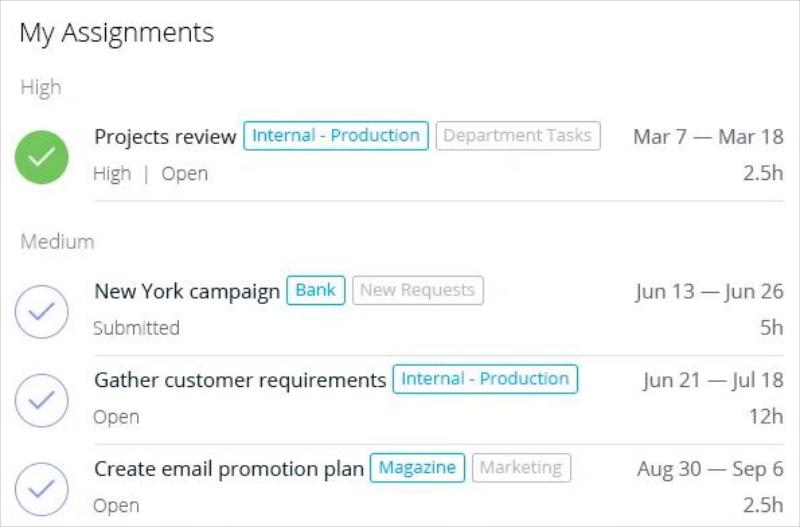Click the Marketing tag

[521, 468]
